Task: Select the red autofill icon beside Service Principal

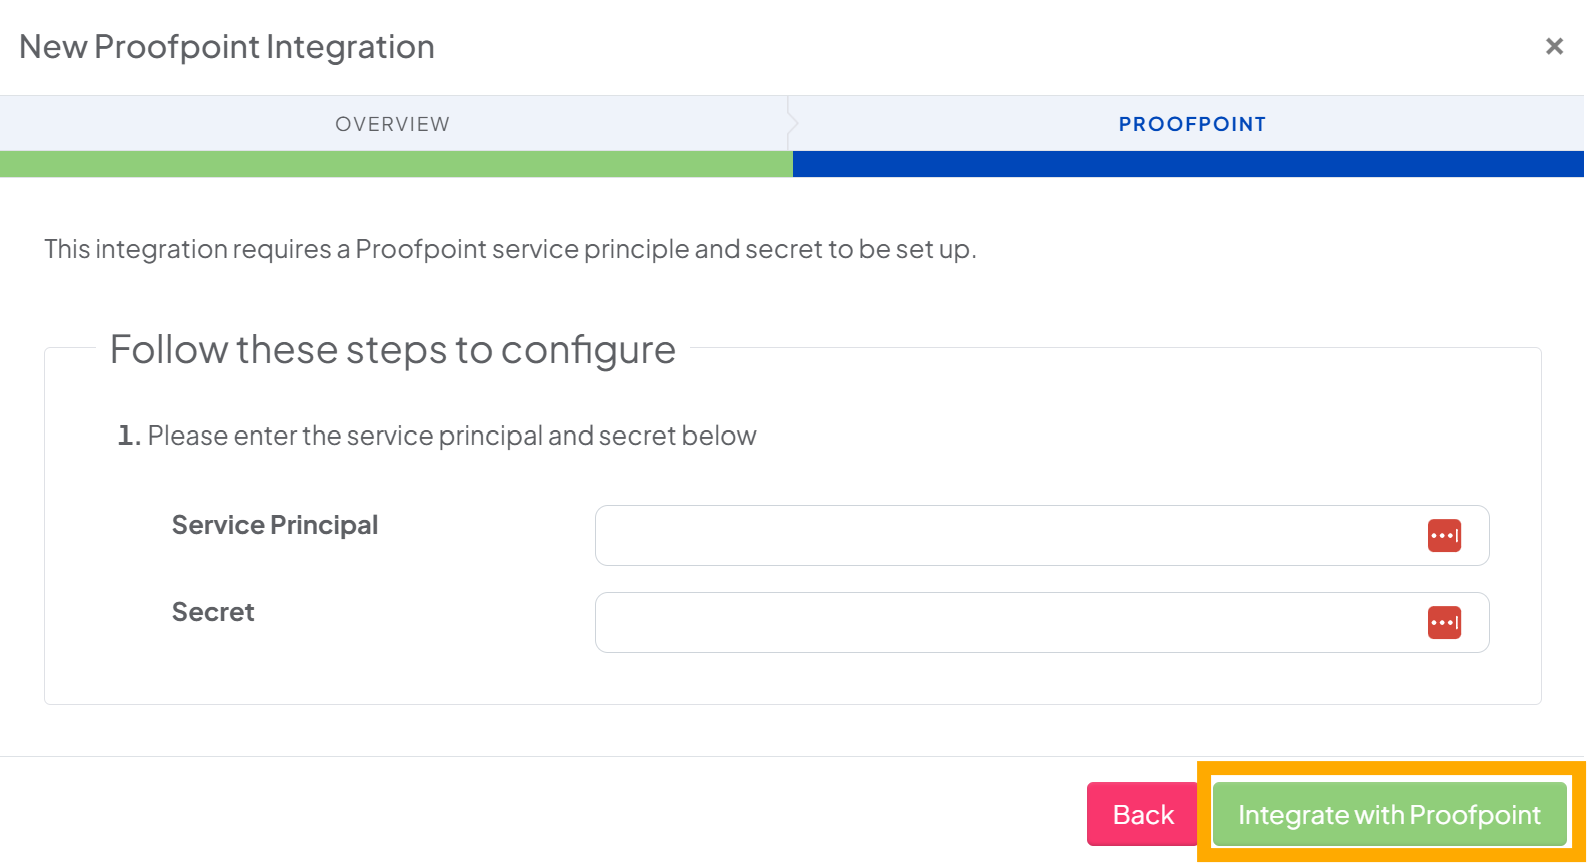Action: [x=1444, y=535]
